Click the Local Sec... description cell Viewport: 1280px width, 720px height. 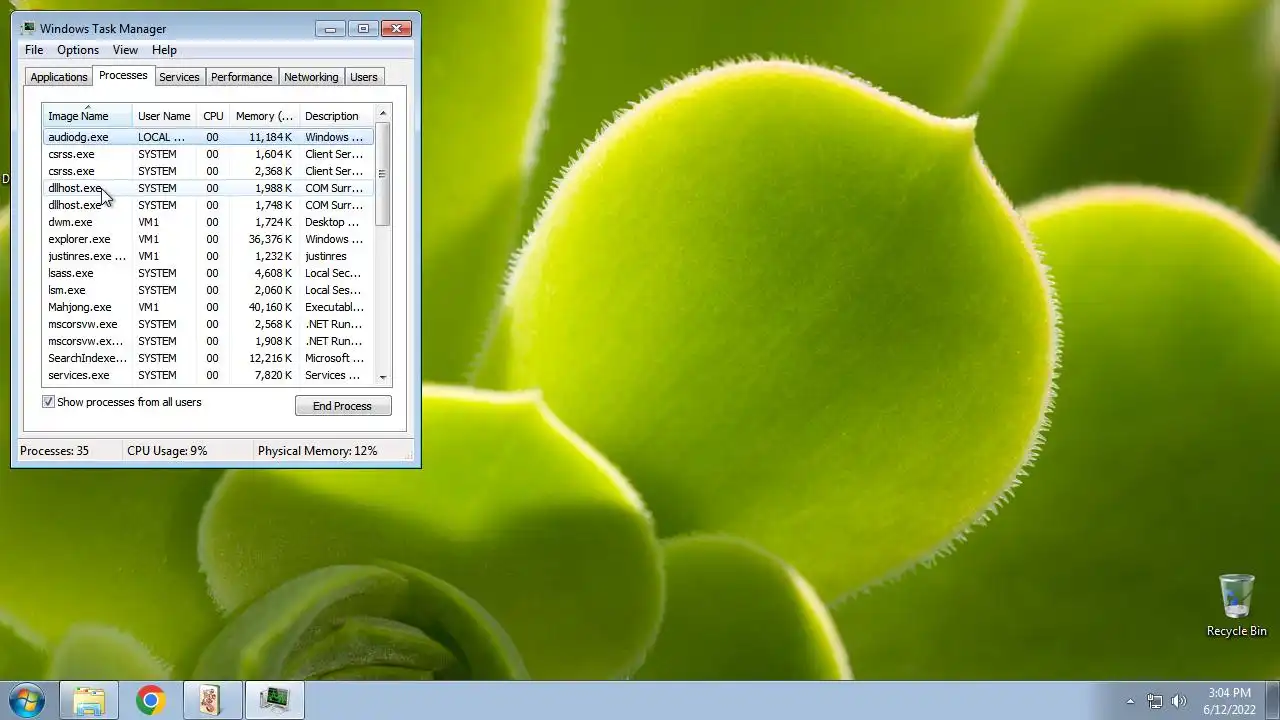pyautogui.click(x=333, y=273)
